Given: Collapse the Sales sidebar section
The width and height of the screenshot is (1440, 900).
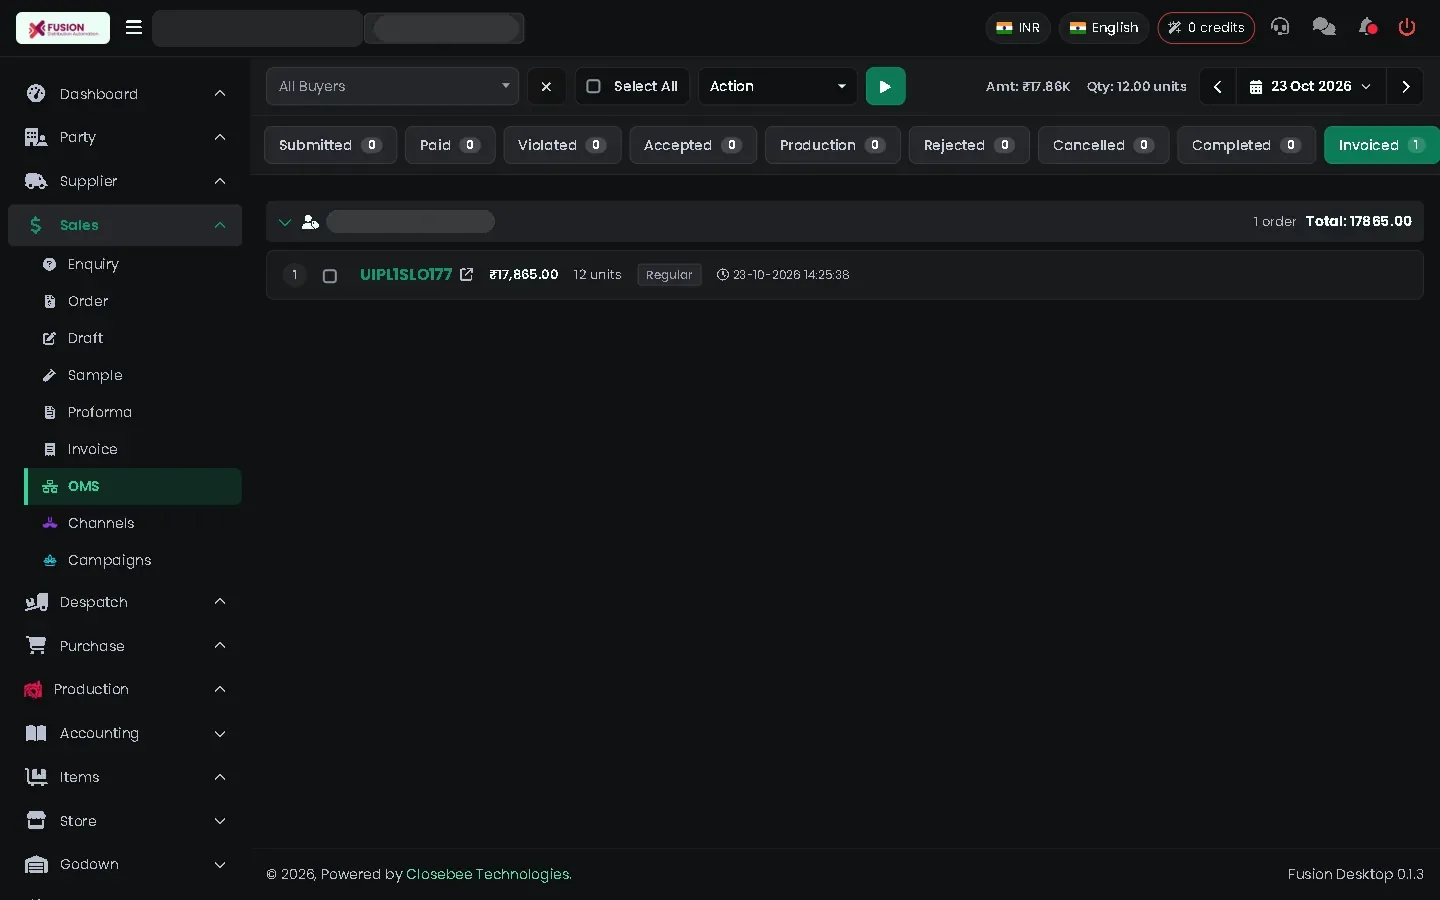Looking at the screenshot, I should tap(125, 225).
